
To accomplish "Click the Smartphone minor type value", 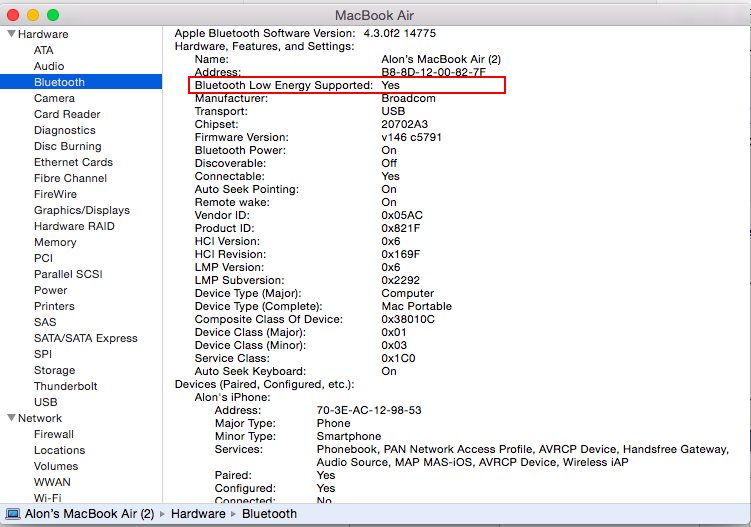I will click(x=349, y=436).
